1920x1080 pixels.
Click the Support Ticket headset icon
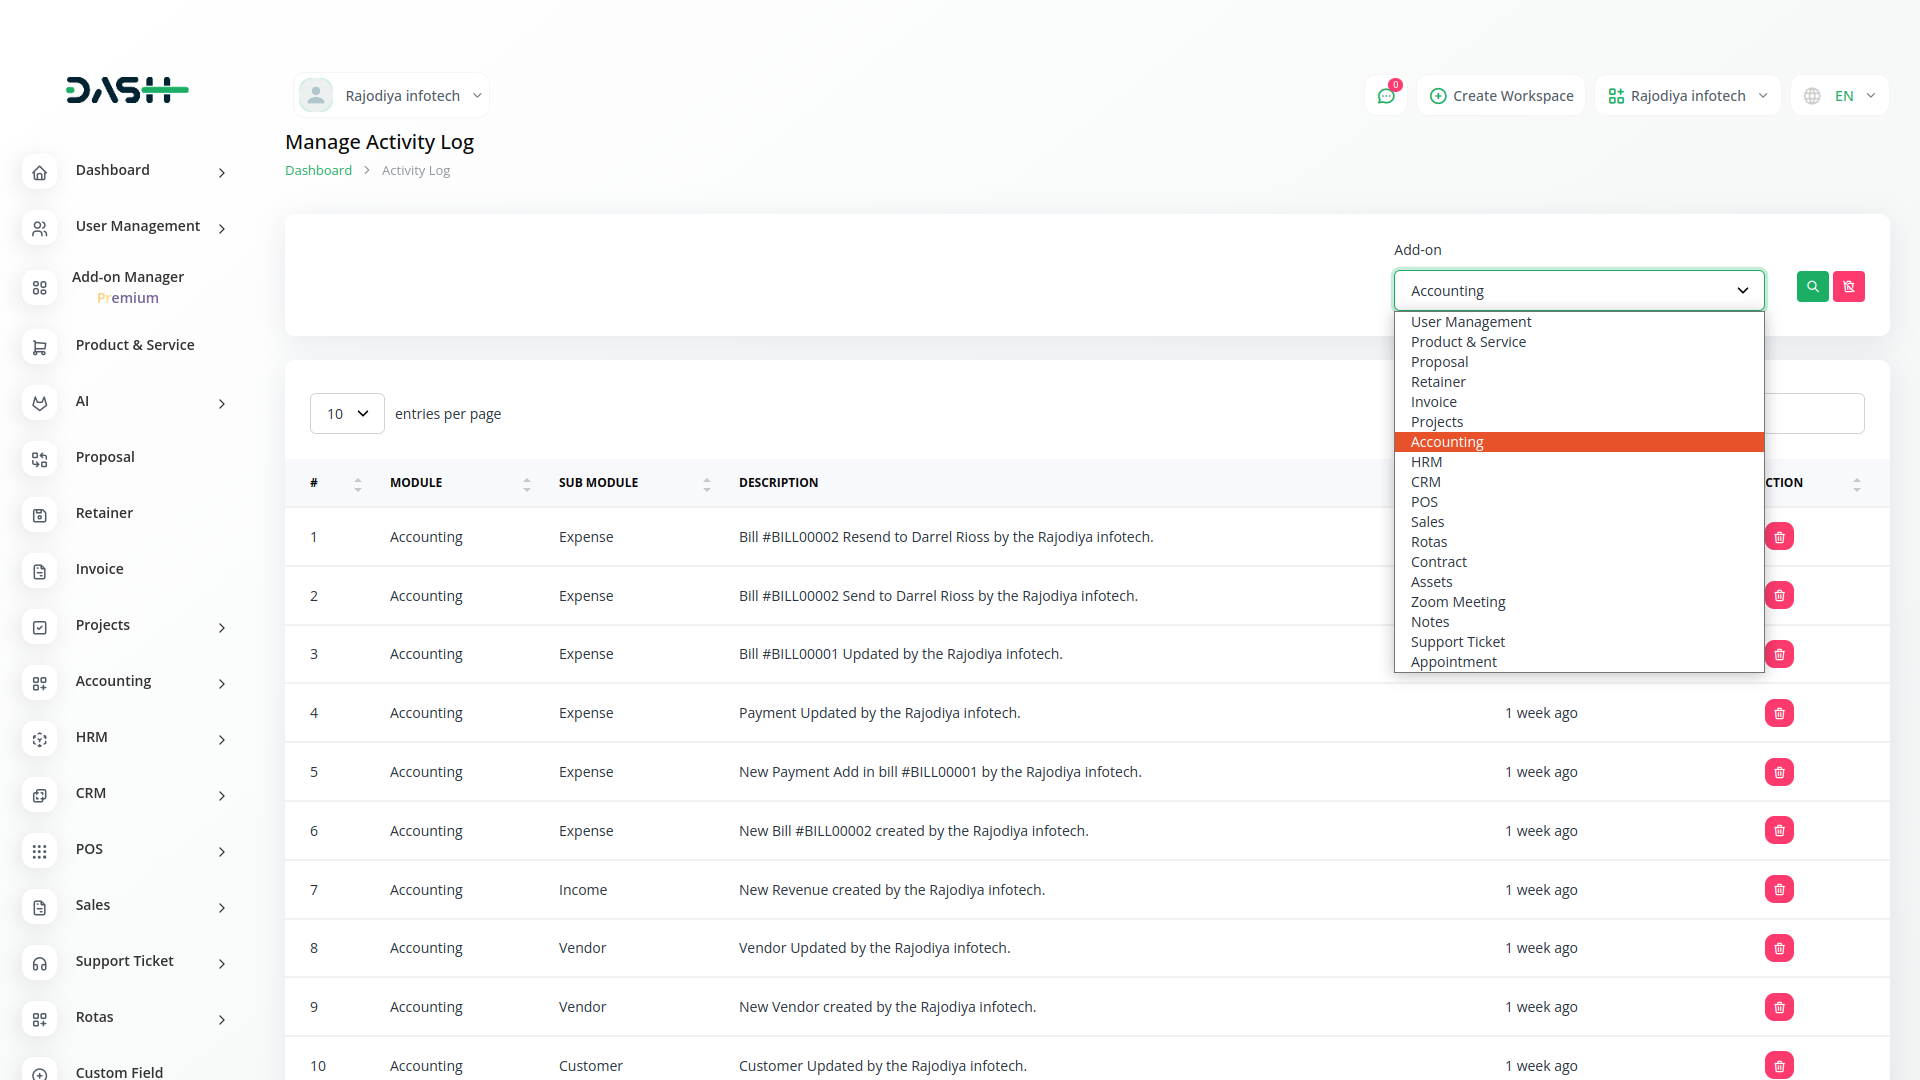pyautogui.click(x=39, y=963)
